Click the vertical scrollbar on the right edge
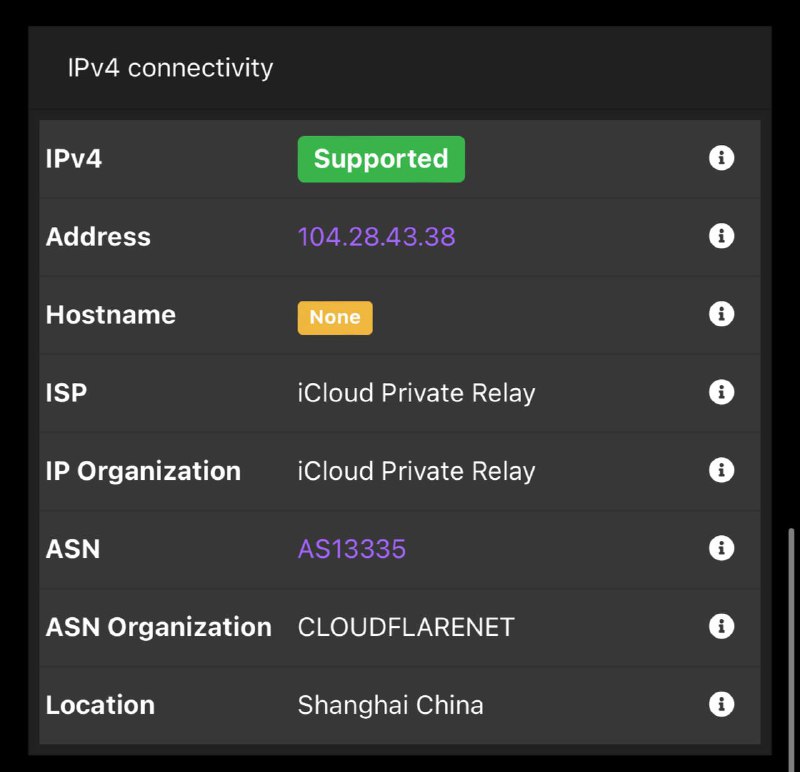 click(791, 640)
